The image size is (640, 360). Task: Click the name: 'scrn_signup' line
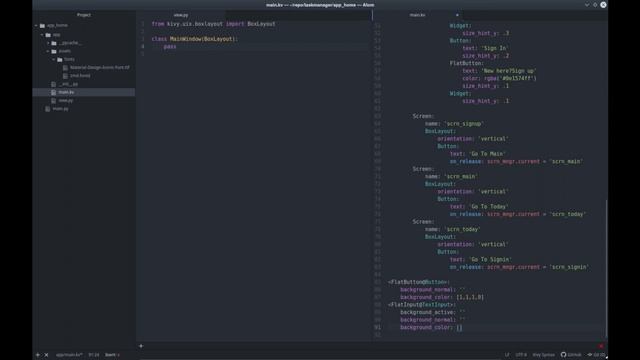(454, 124)
